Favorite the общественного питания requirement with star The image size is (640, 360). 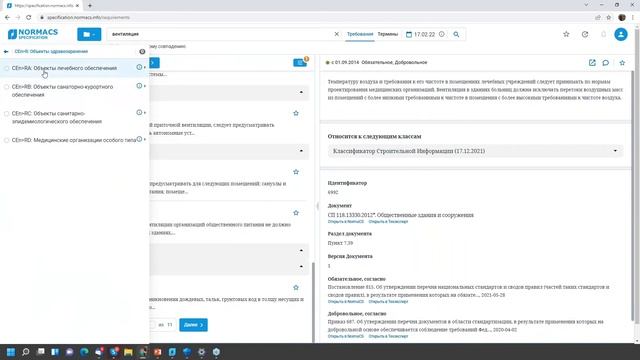pyautogui.click(x=296, y=213)
